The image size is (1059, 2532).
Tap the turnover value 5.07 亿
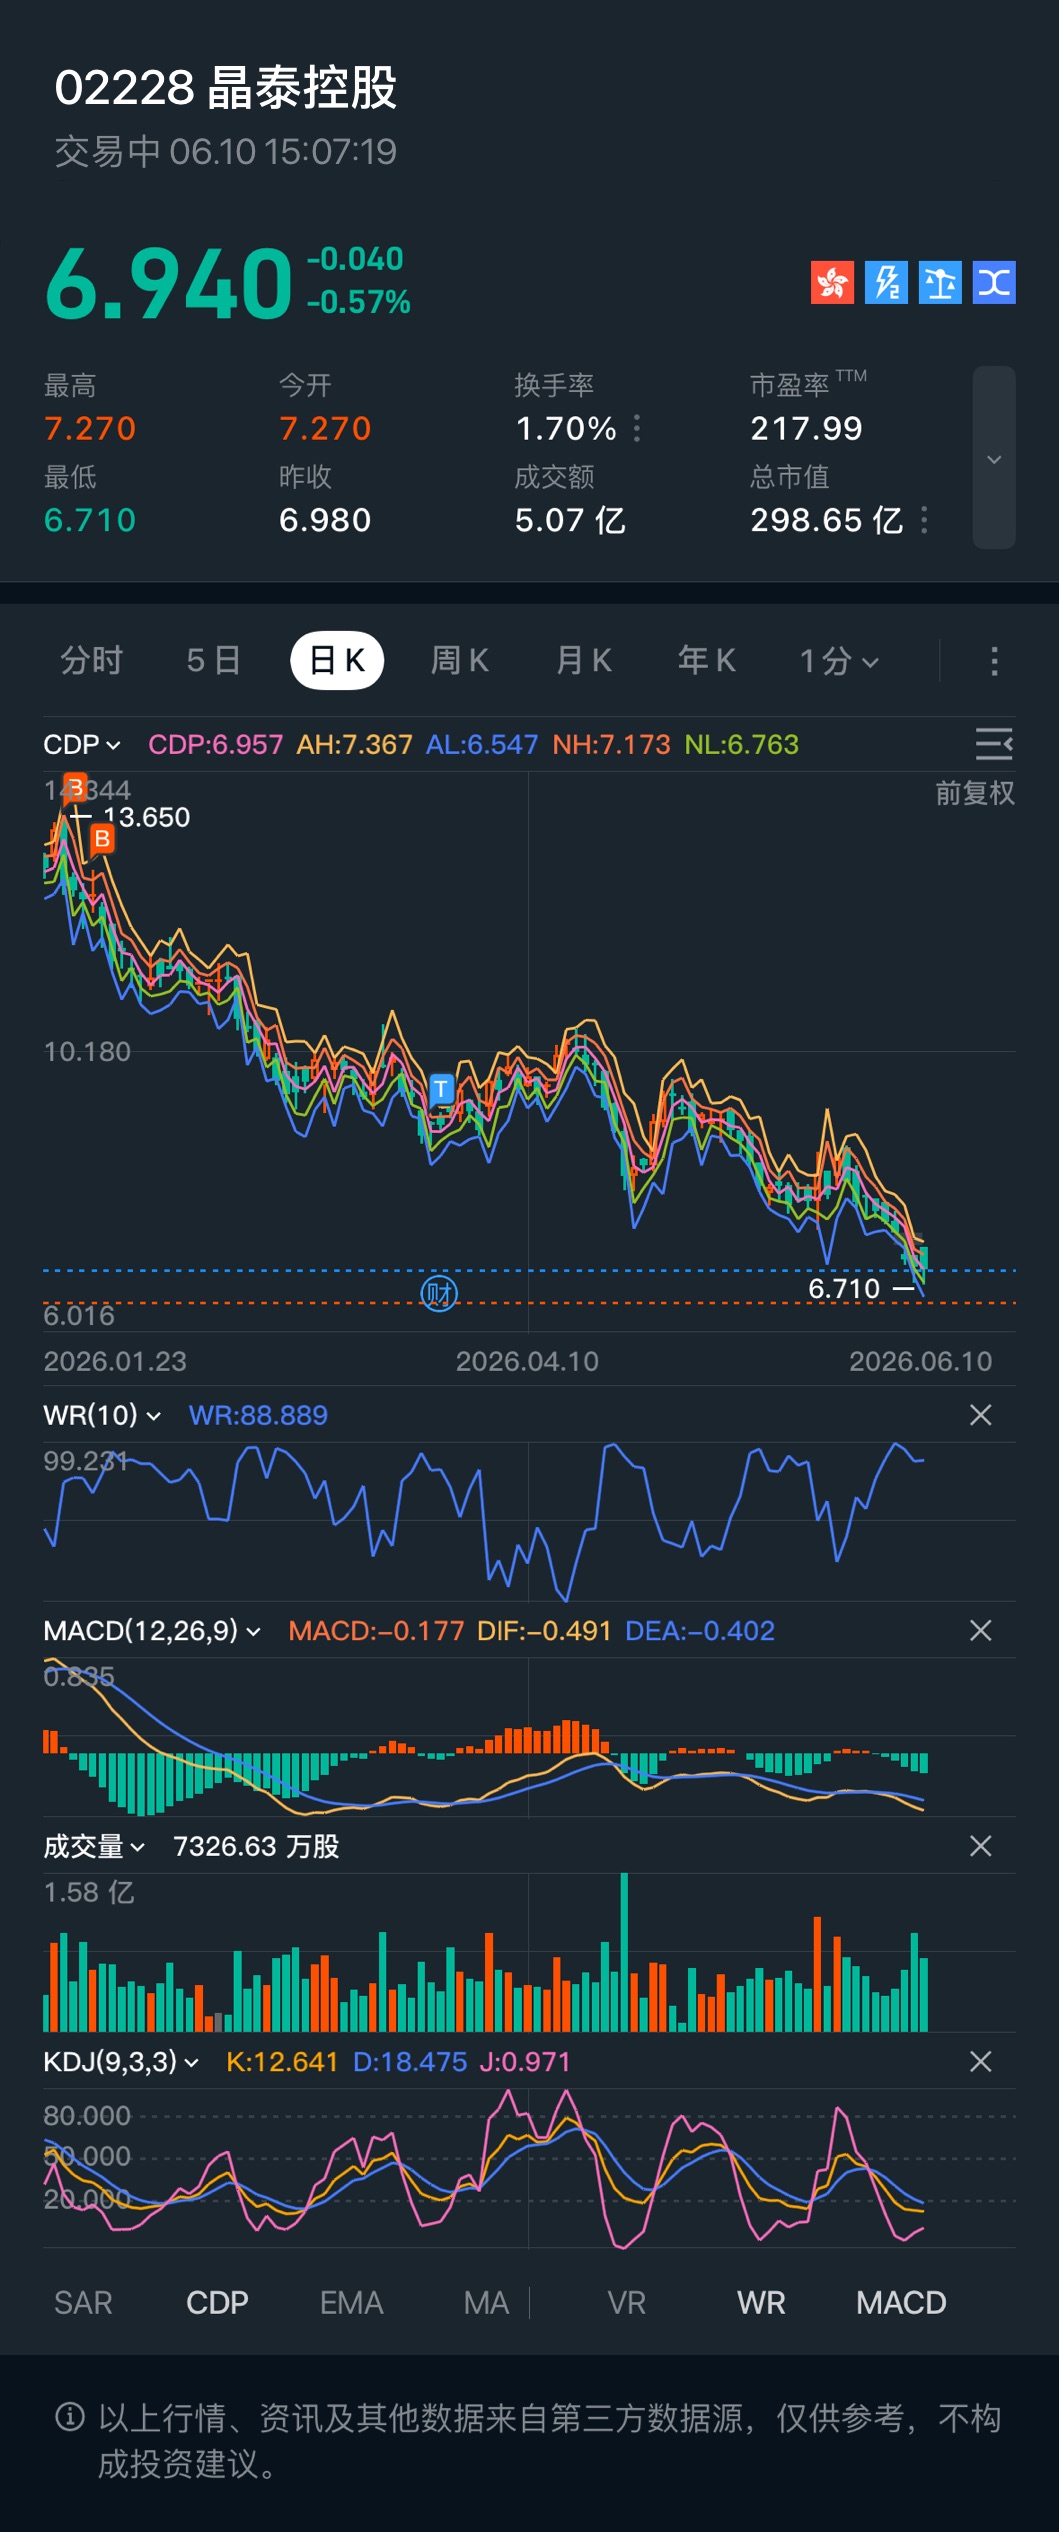tap(570, 520)
